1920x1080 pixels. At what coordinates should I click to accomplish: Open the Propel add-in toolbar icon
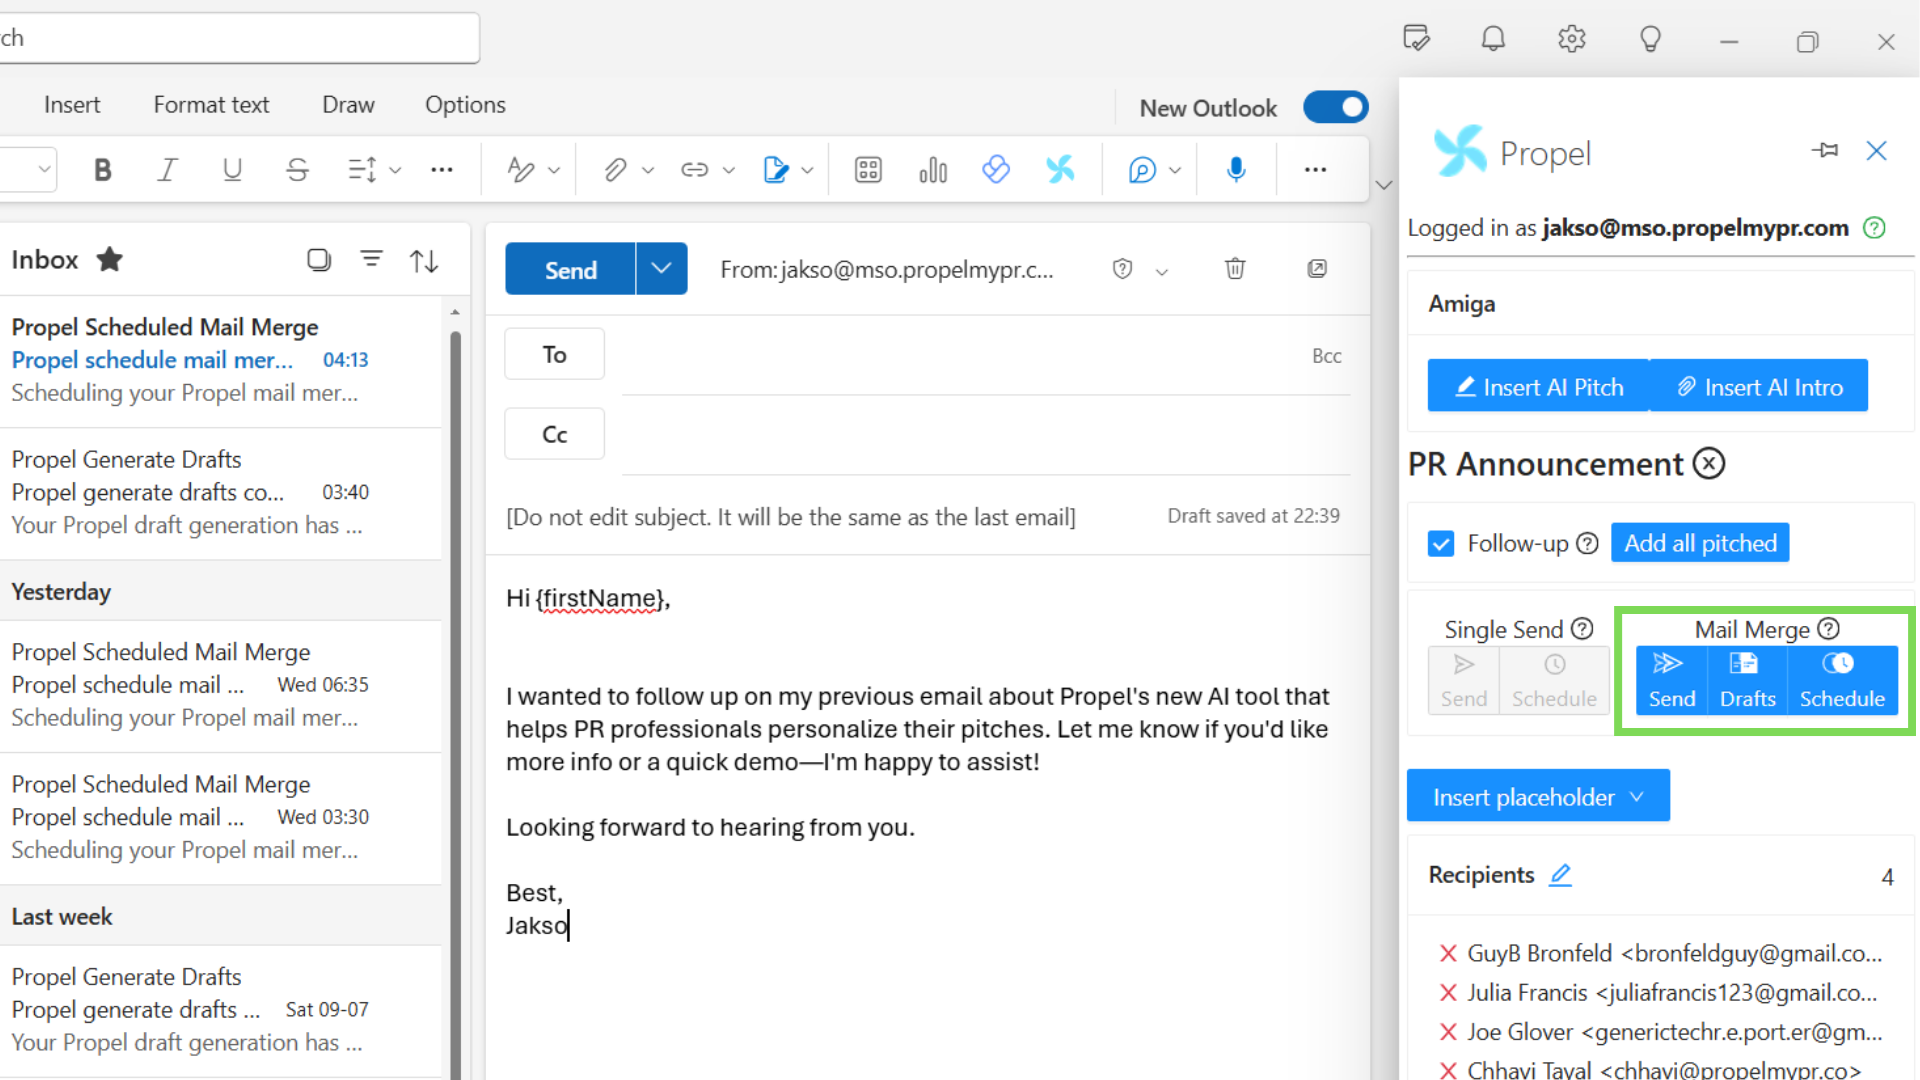(1060, 170)
